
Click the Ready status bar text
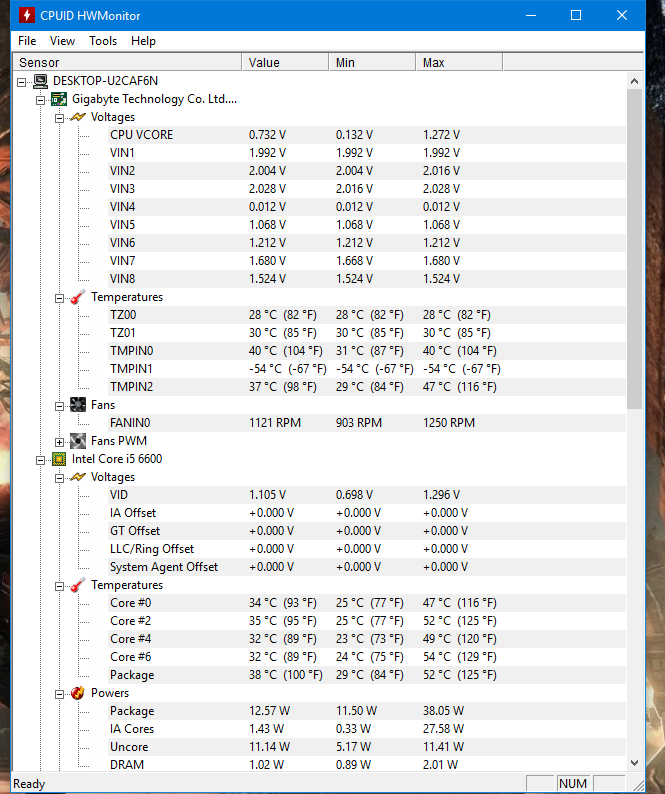point(29,784)
